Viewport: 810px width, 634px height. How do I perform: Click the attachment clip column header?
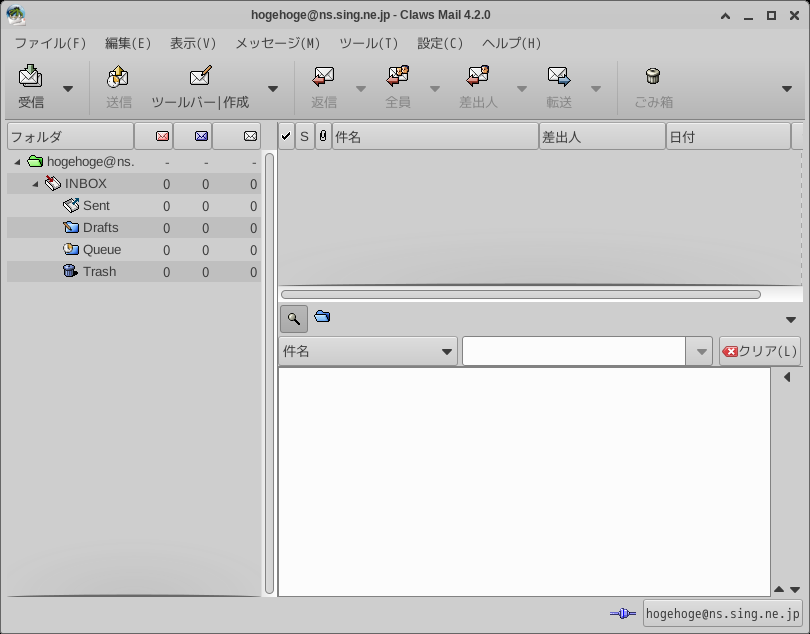(x=323, y=136)
